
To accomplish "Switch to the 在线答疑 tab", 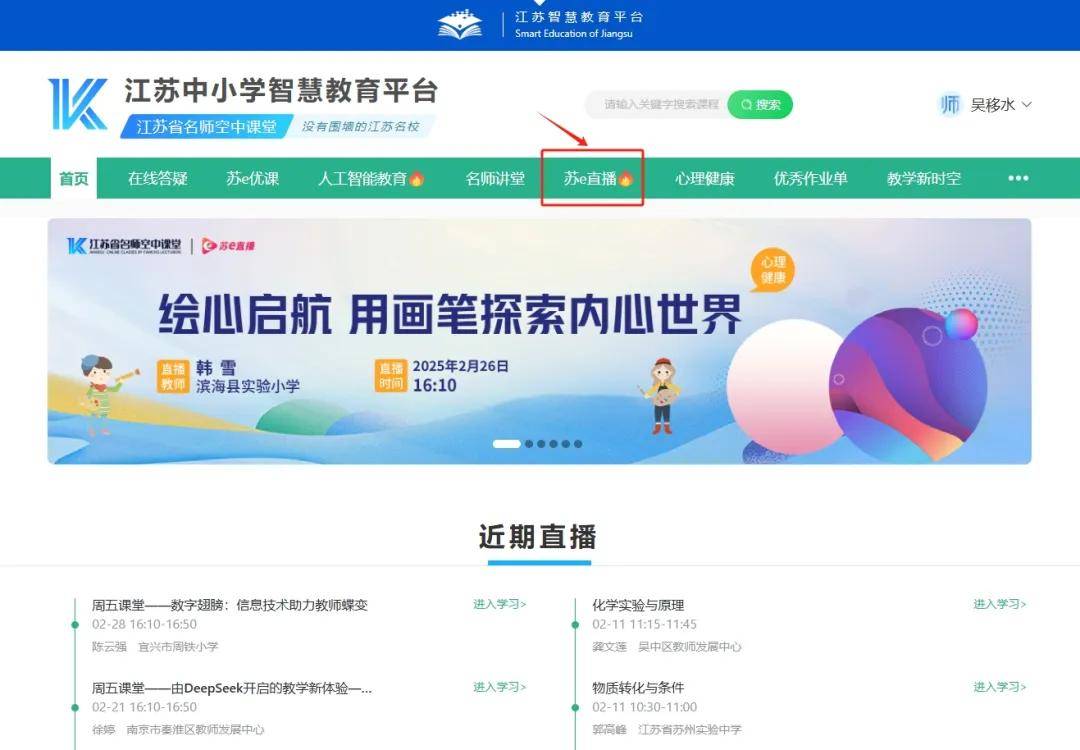I will 158,179.
